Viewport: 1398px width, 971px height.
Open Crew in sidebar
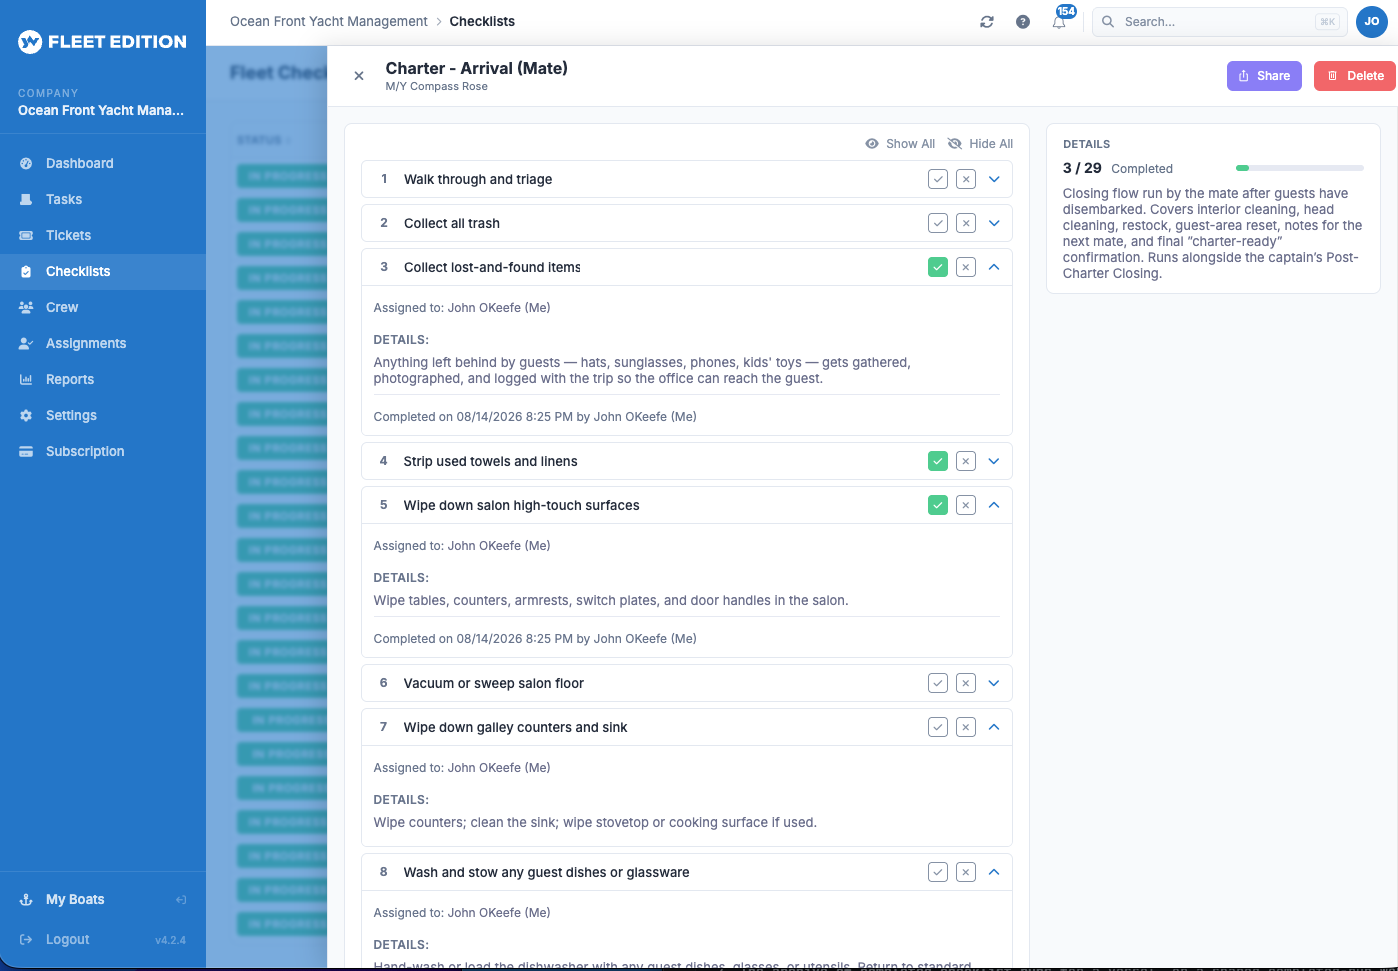coord(103,308)
